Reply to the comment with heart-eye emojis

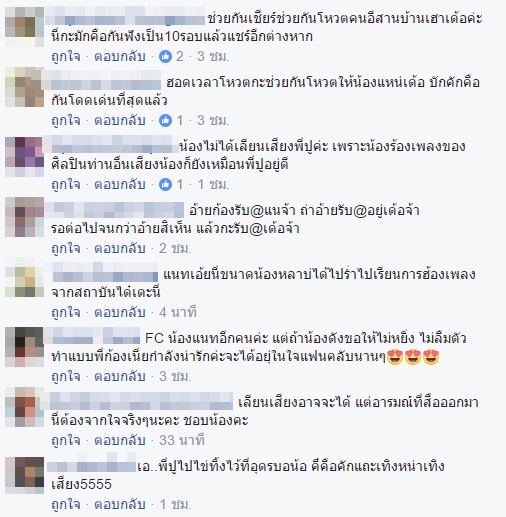click(120, 376)
